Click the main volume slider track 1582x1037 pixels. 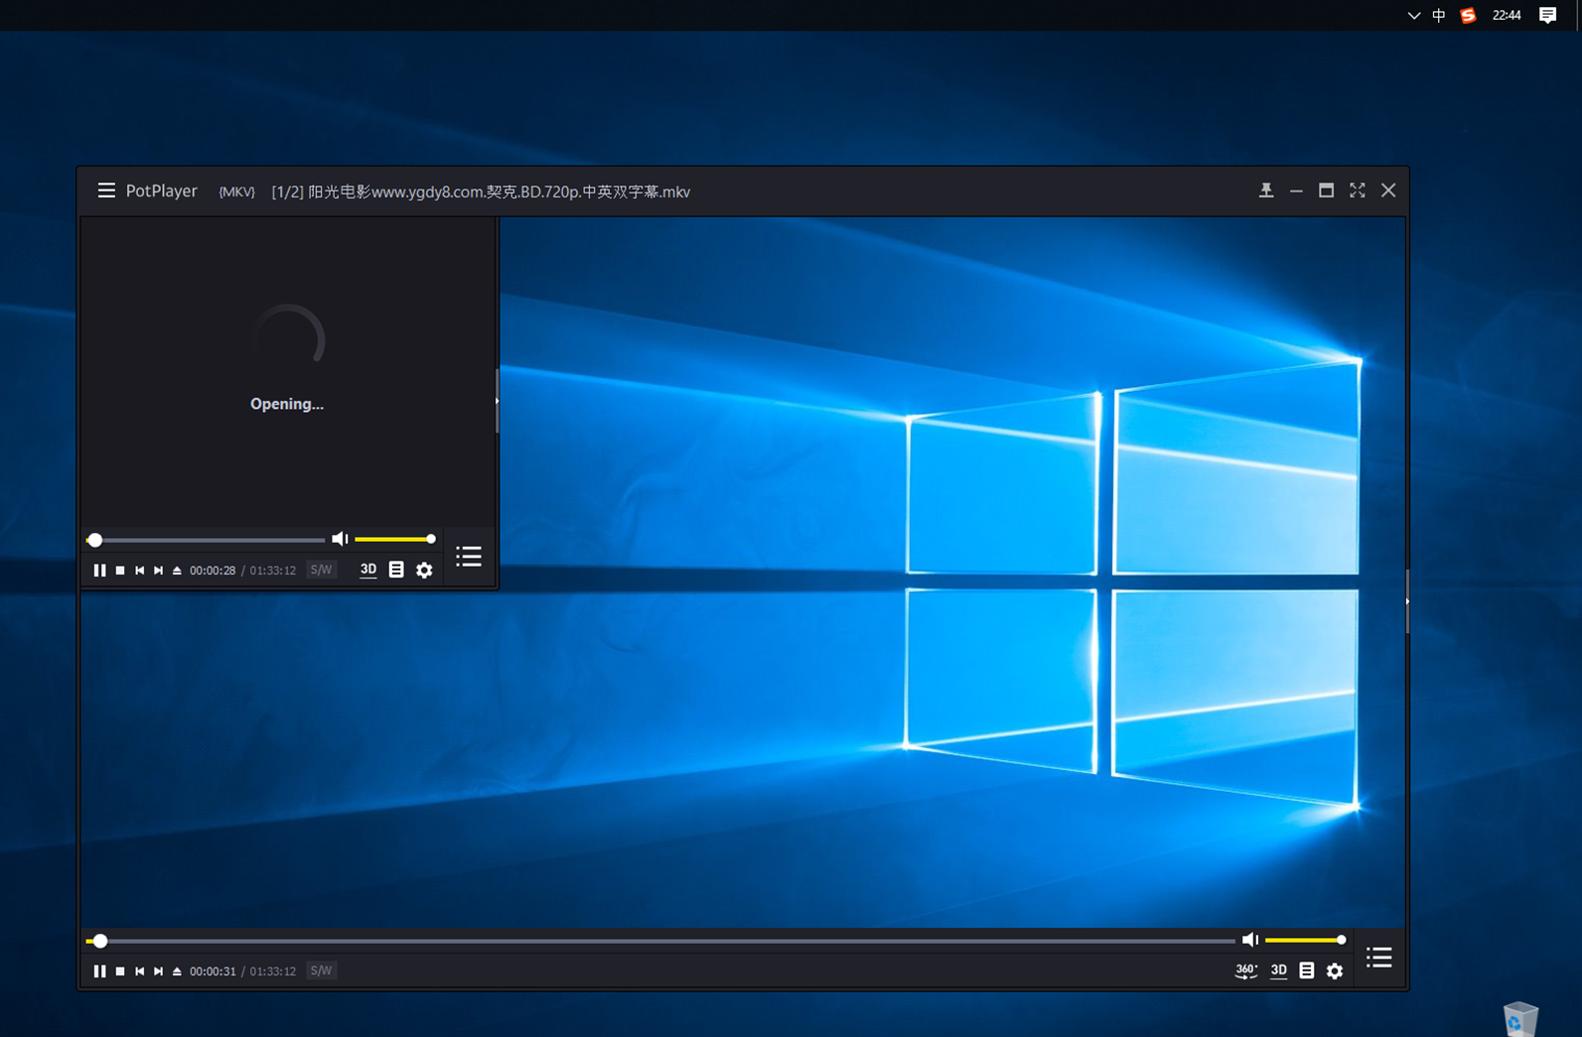[x=1302, y=940]
